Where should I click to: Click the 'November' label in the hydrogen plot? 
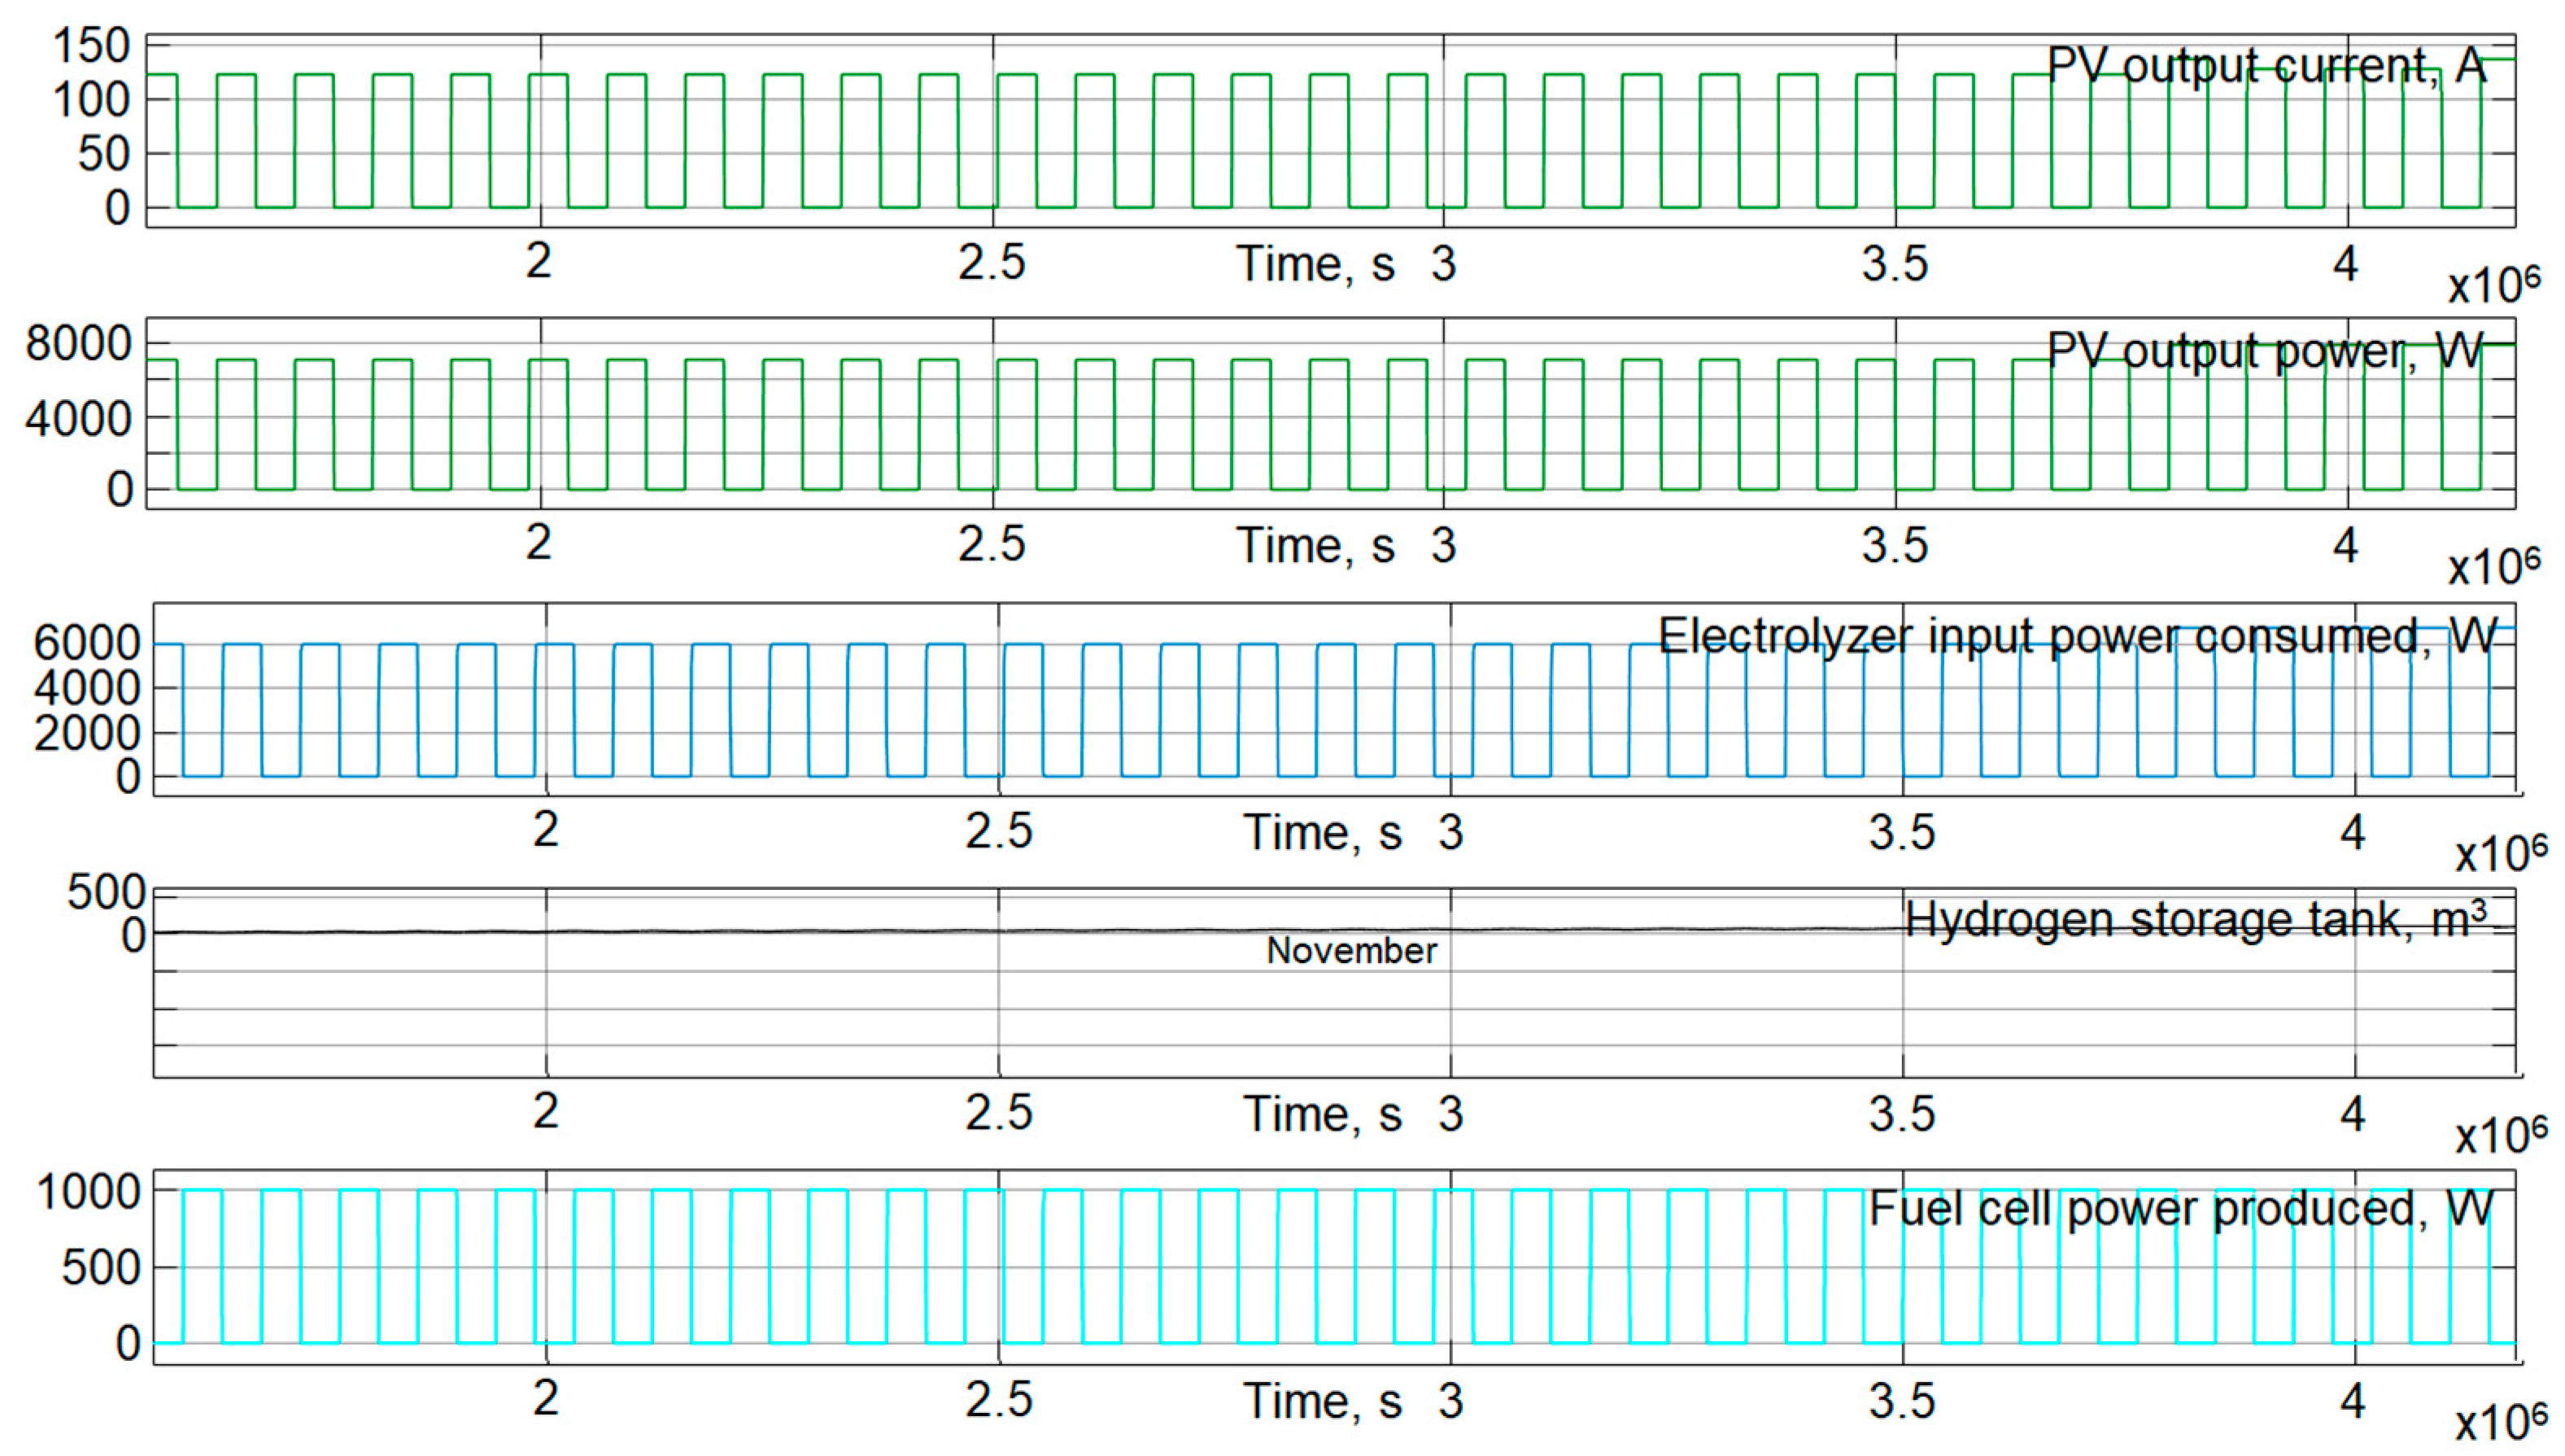click(1351, 950)
